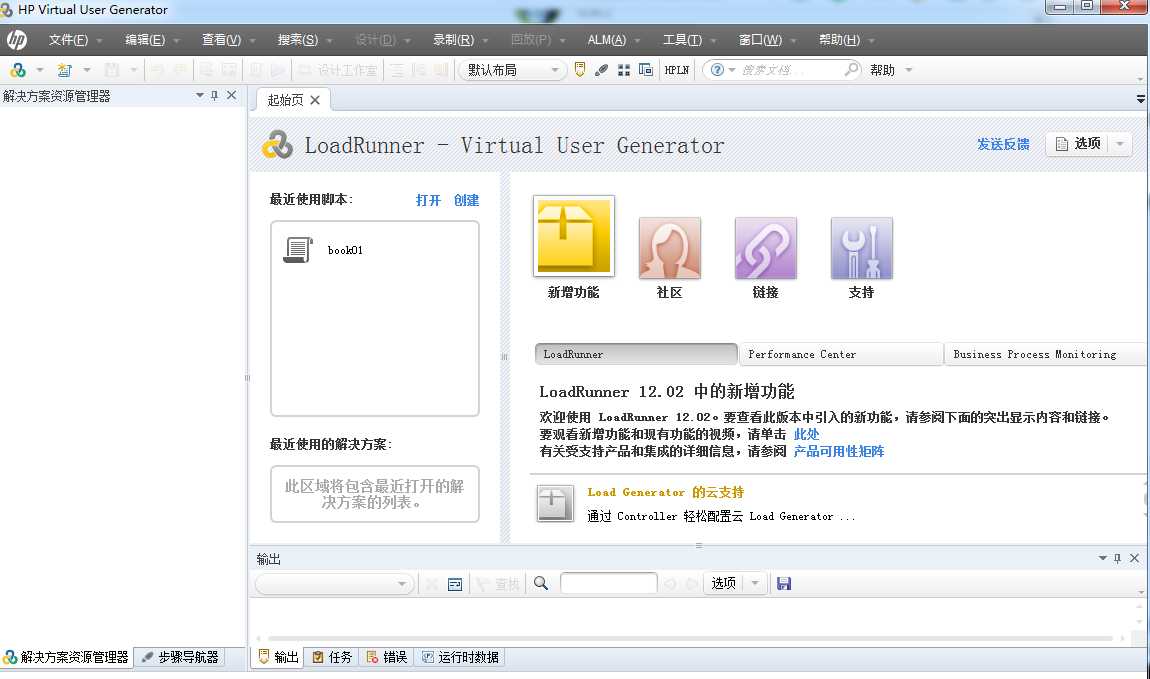Select the Business Process Monitoring tab
This screenshot has width=1150, height=679.
(x=1046, y=354)
